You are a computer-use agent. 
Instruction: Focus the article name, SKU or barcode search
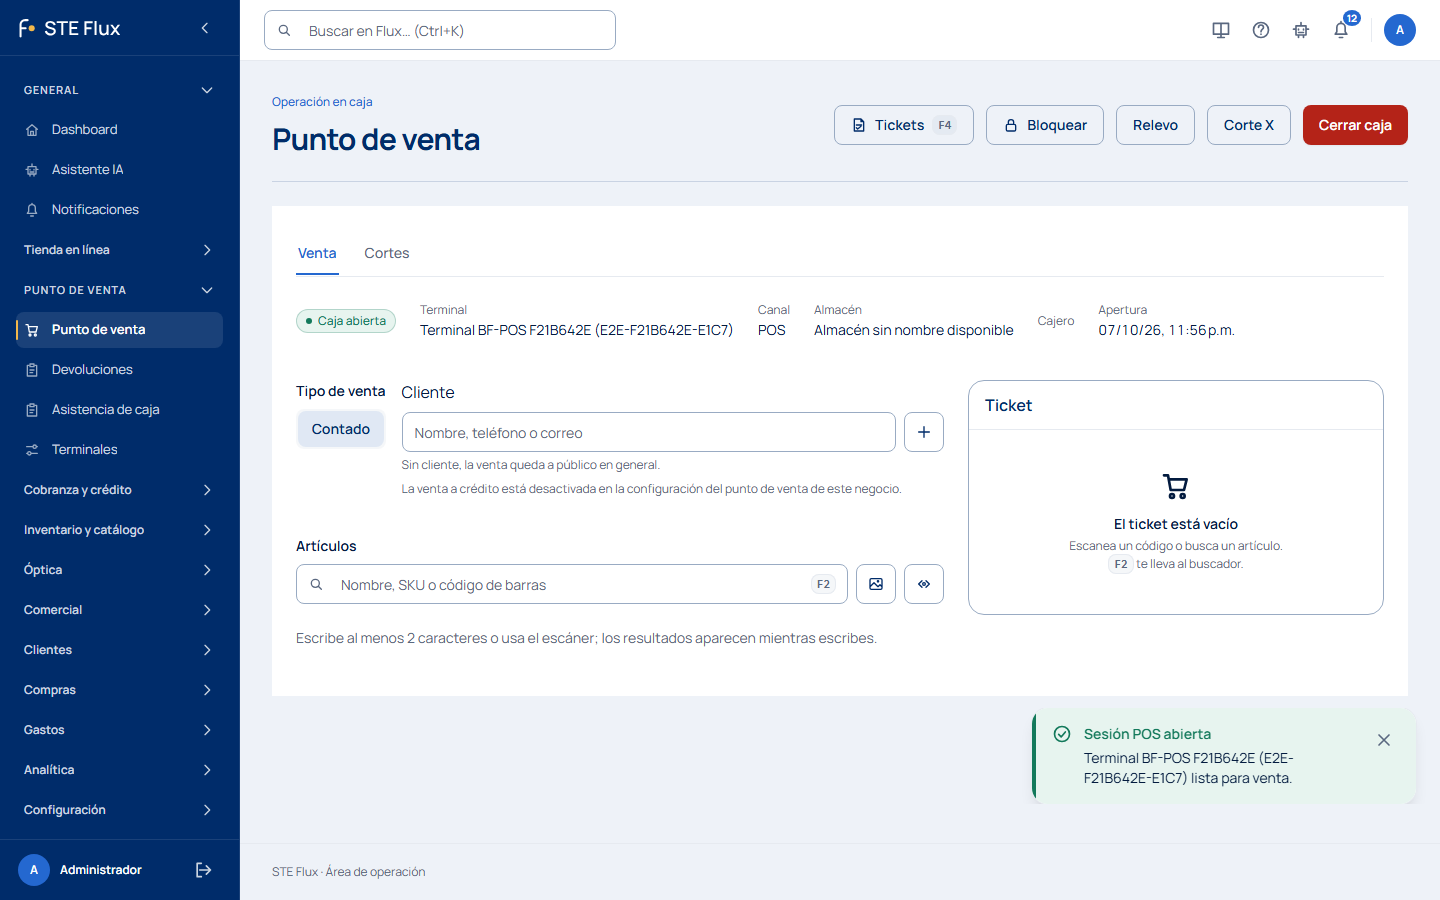tap(572, 584)
